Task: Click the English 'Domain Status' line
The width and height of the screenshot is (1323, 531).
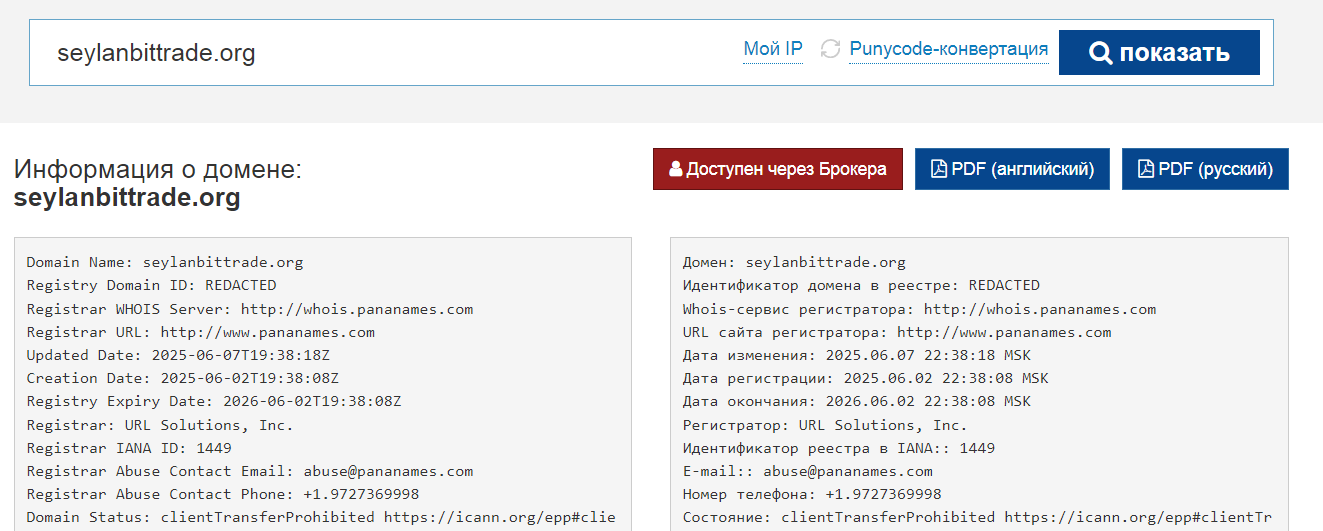Action: pos(321,517)
